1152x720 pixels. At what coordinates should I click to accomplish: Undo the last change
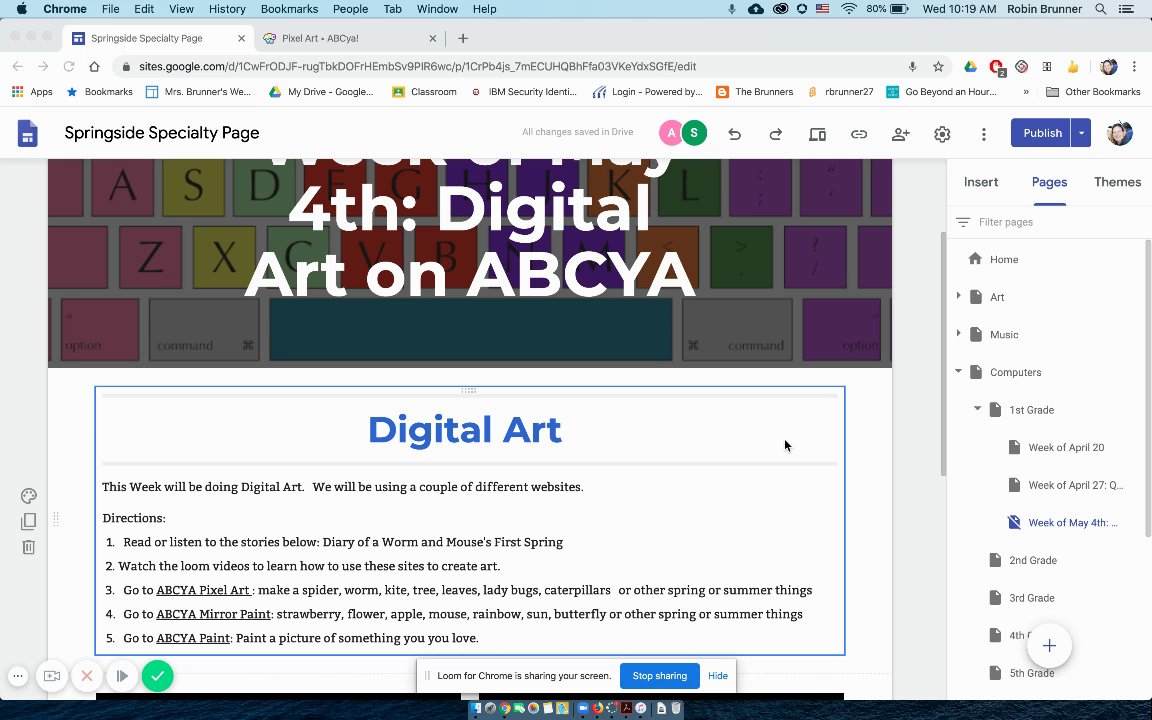tap(734, 134)
